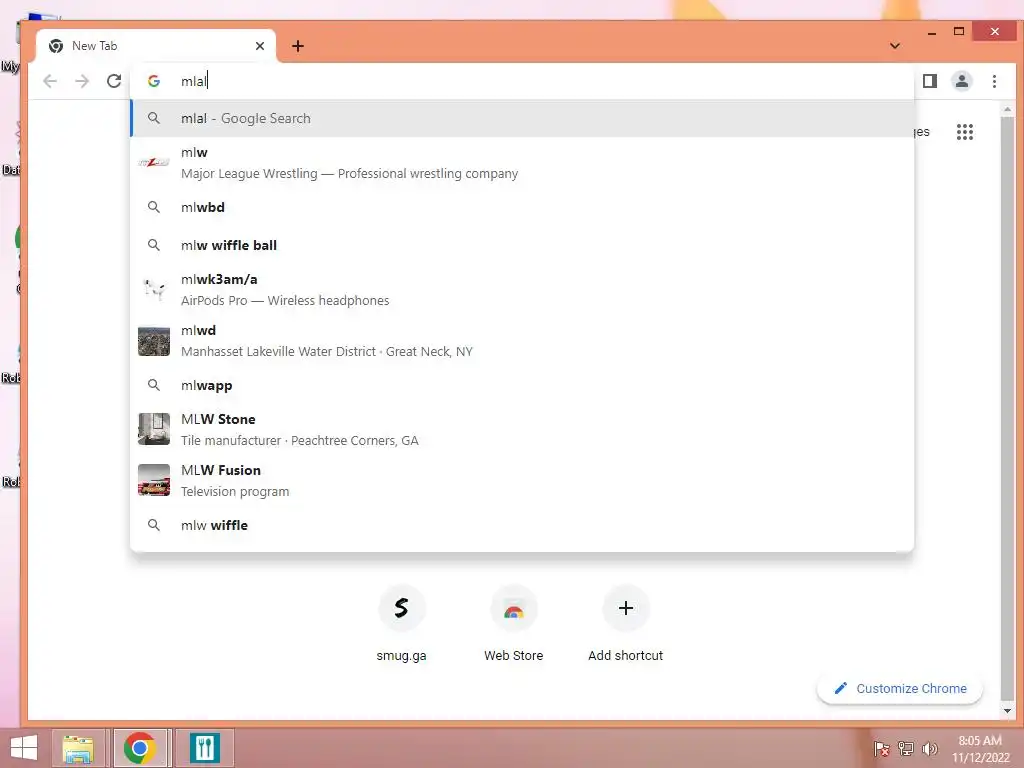The height and width of the screenshot is (768, 1024).
Task: Open the Web Store shortcut
Action: point(513,624)
